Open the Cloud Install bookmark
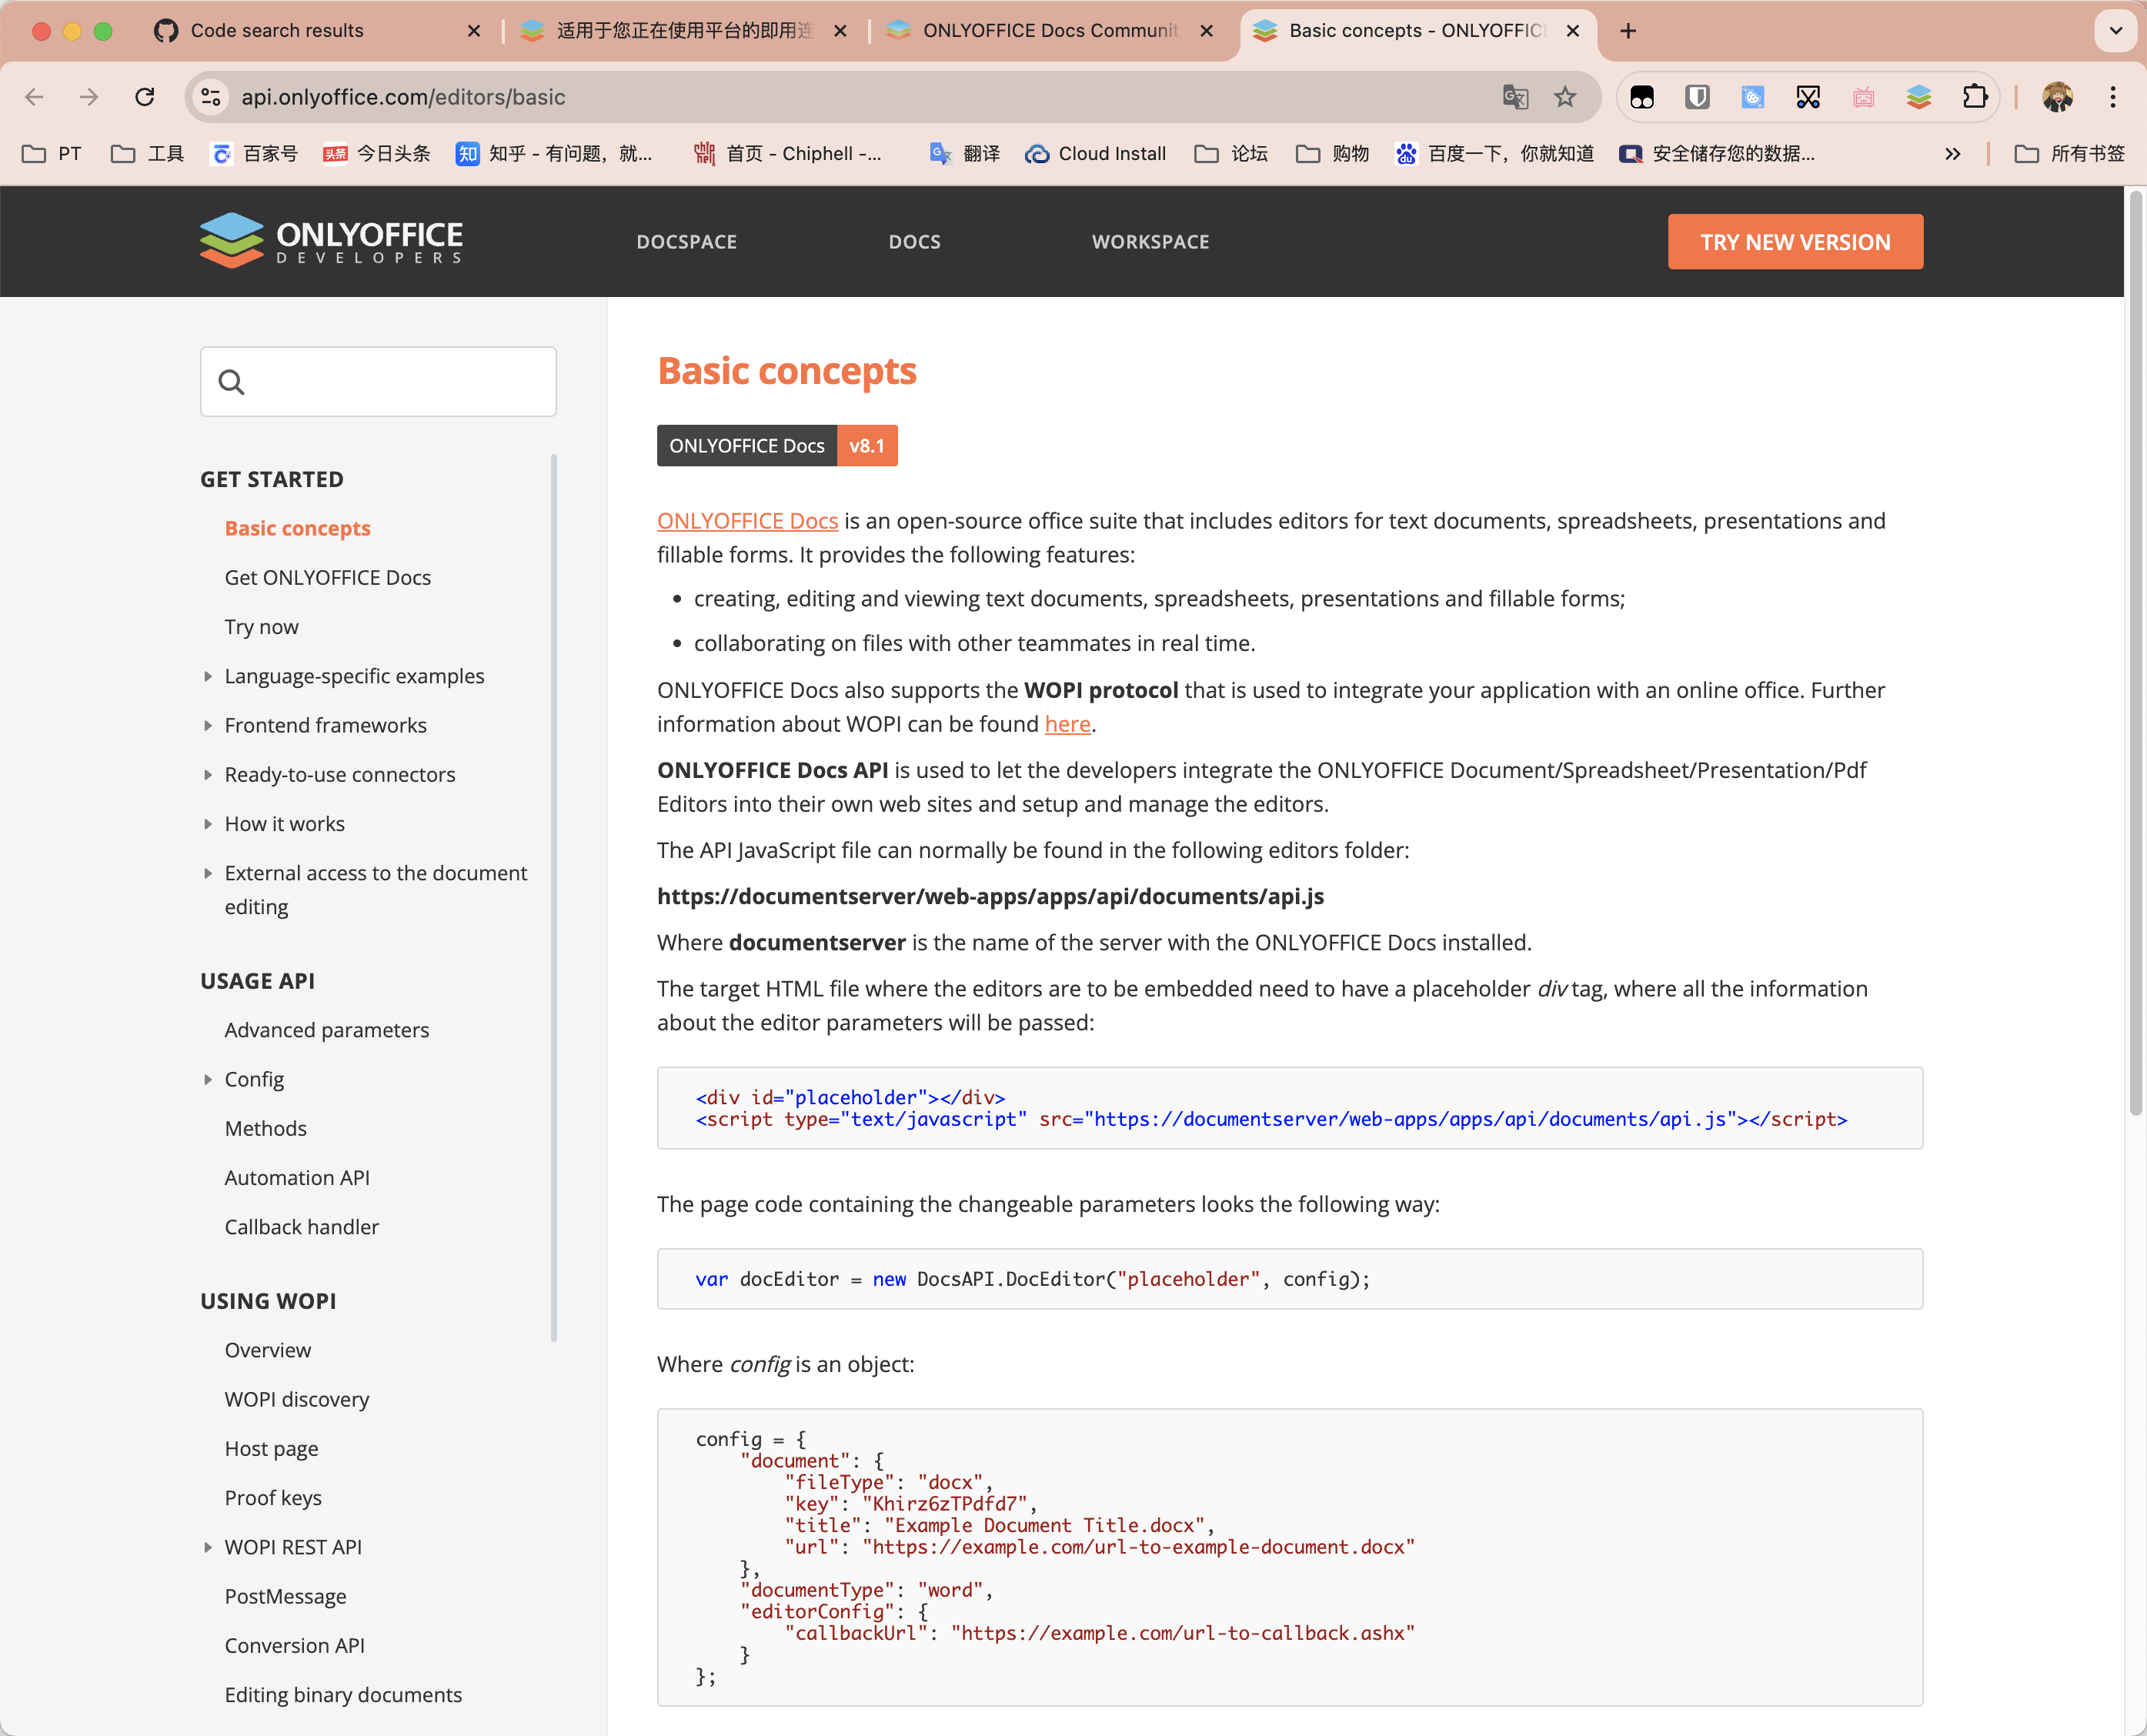This screenshot has height=1736, width=2147. (x=1096, y=154)
